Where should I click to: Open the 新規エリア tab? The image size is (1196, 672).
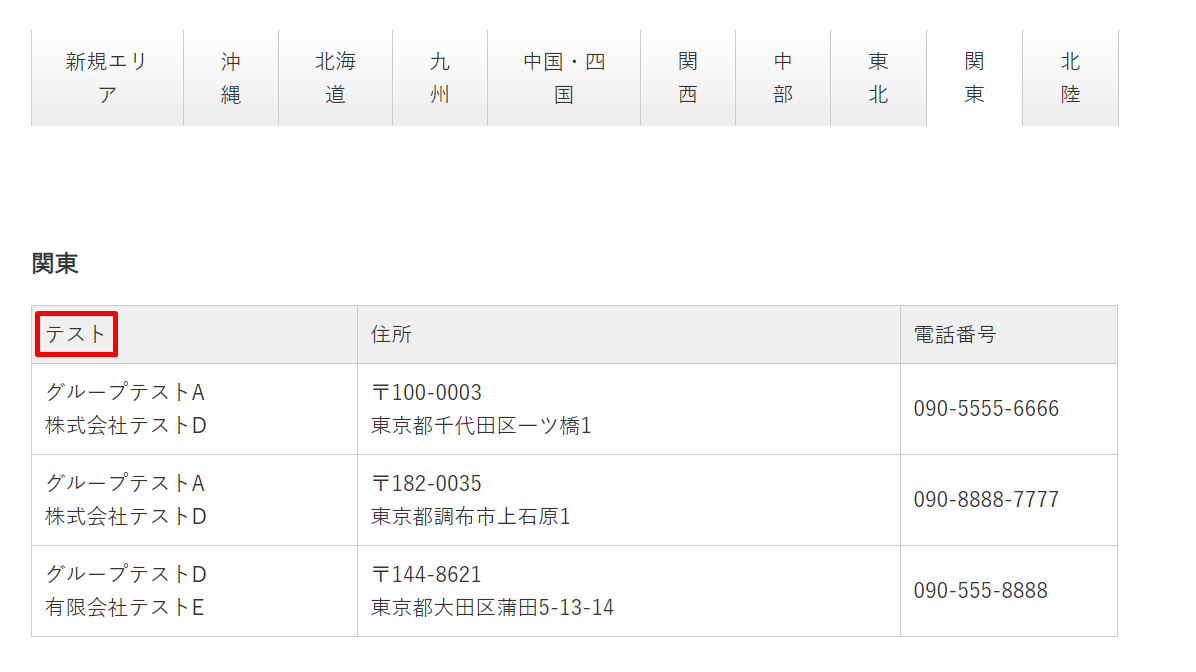point(107,78)
